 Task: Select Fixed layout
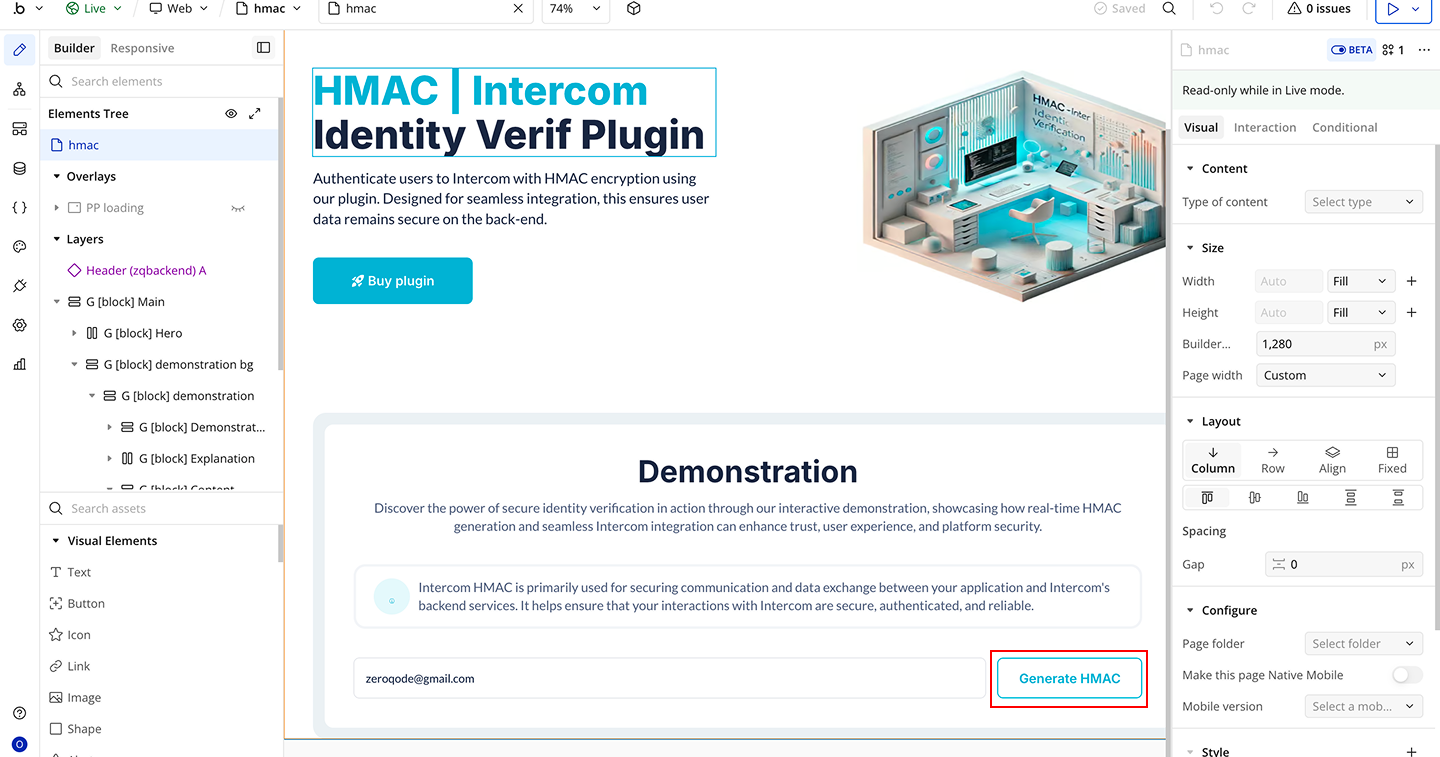click(1392, 460)
